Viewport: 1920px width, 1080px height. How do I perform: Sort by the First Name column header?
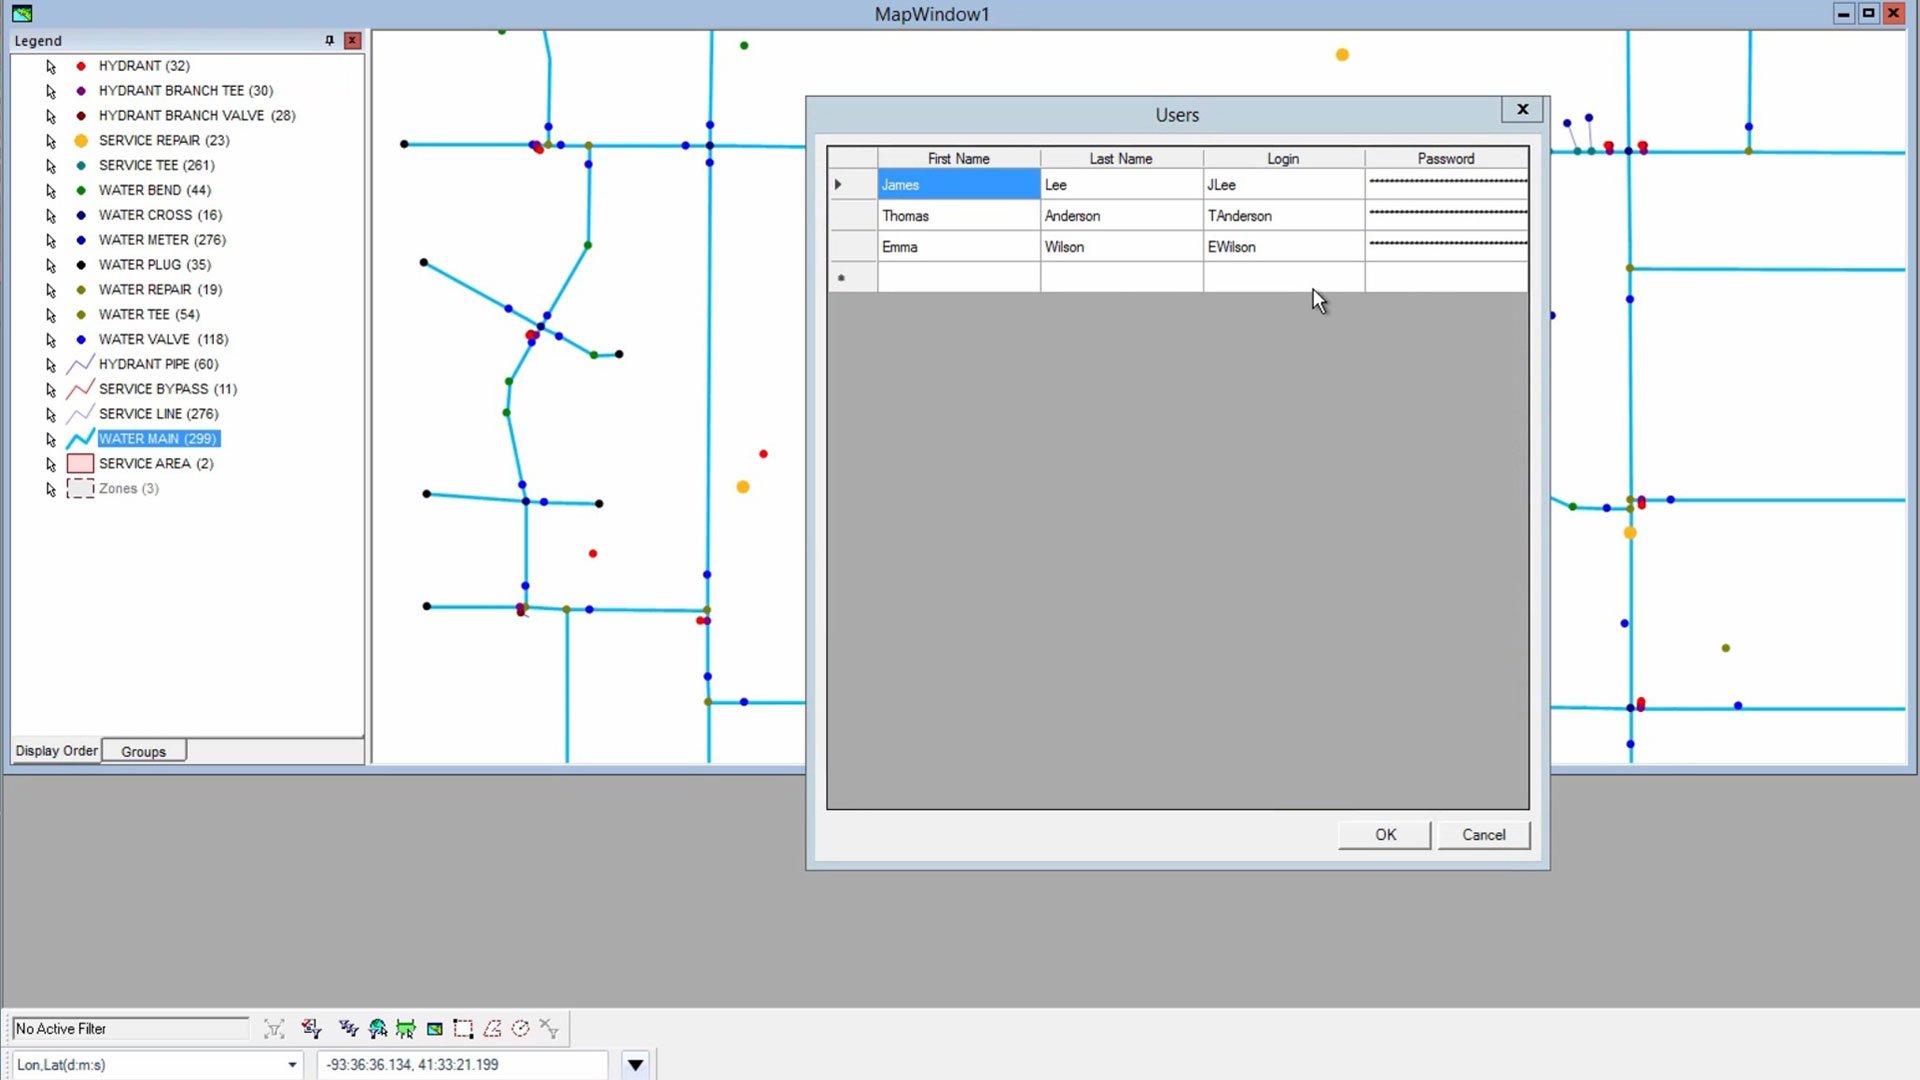(x=958, y=158)
